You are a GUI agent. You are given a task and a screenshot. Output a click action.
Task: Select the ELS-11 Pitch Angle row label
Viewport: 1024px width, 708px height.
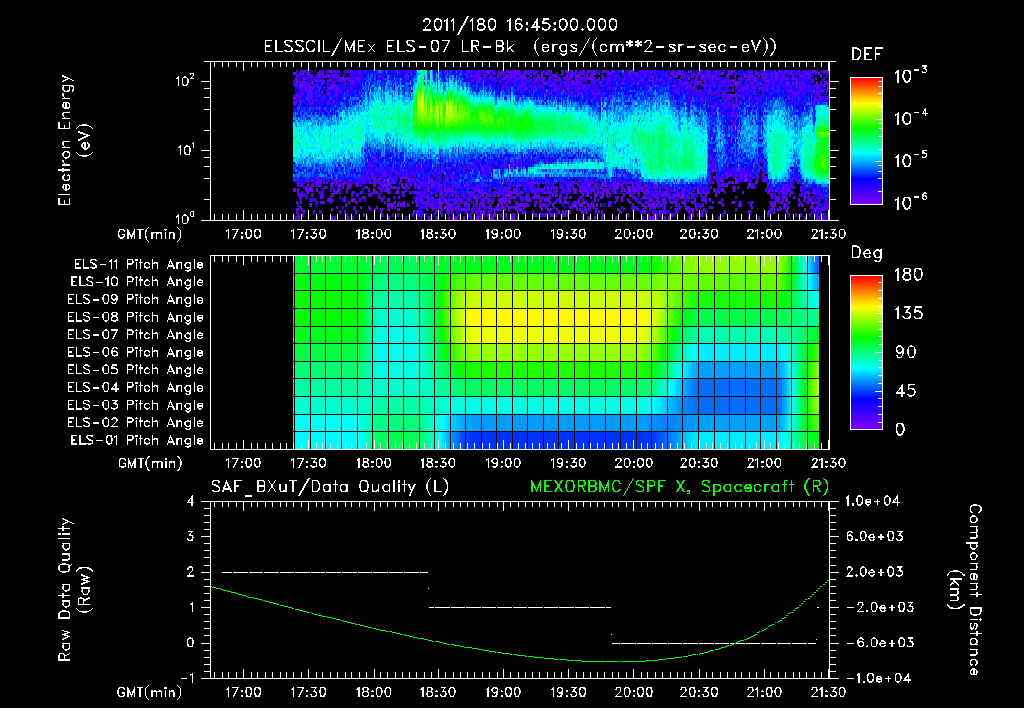tap(138, 264)
